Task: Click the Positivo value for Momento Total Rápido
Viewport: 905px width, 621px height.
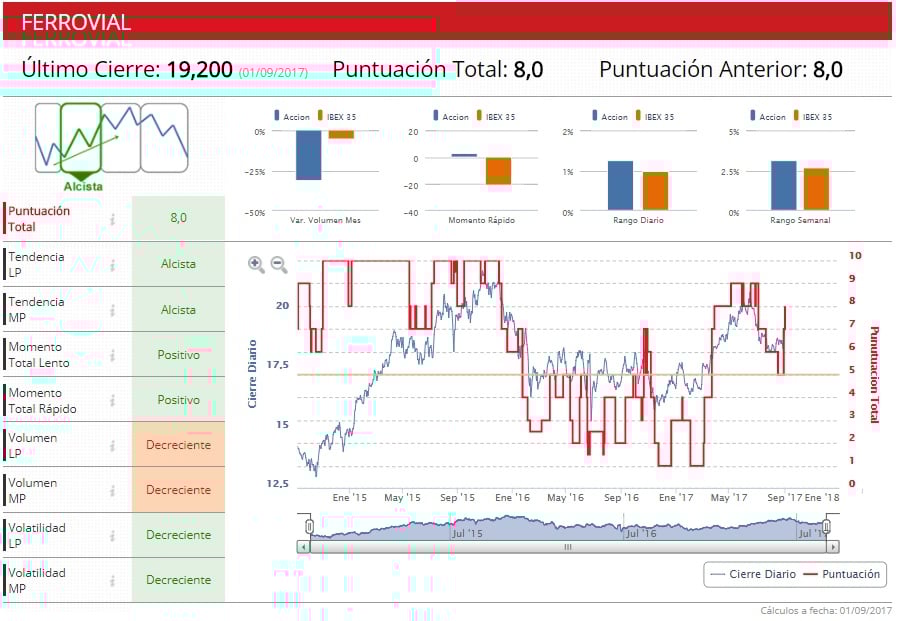Action: pyautogui.click(x=178, y=400)
